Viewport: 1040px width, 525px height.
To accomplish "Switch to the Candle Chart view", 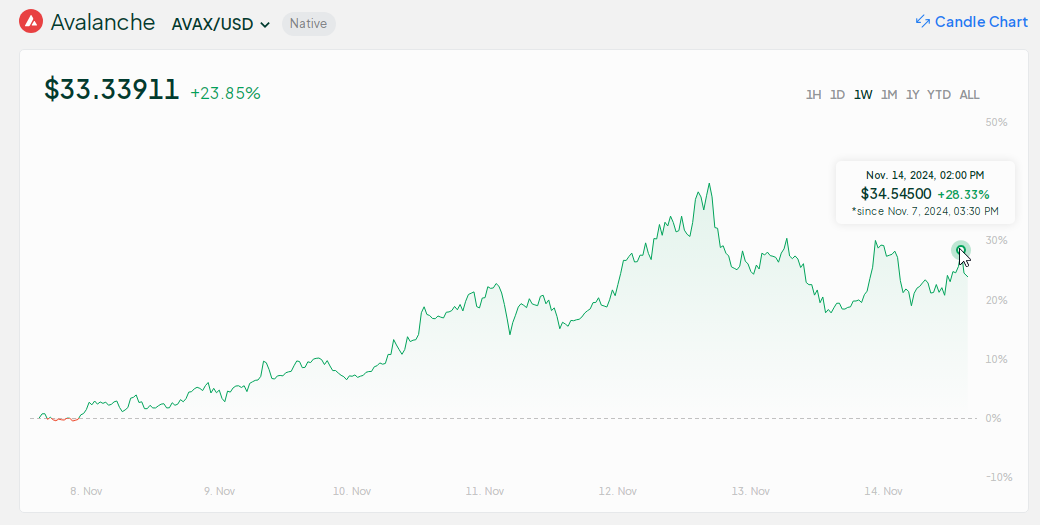I will pos(980,21).
